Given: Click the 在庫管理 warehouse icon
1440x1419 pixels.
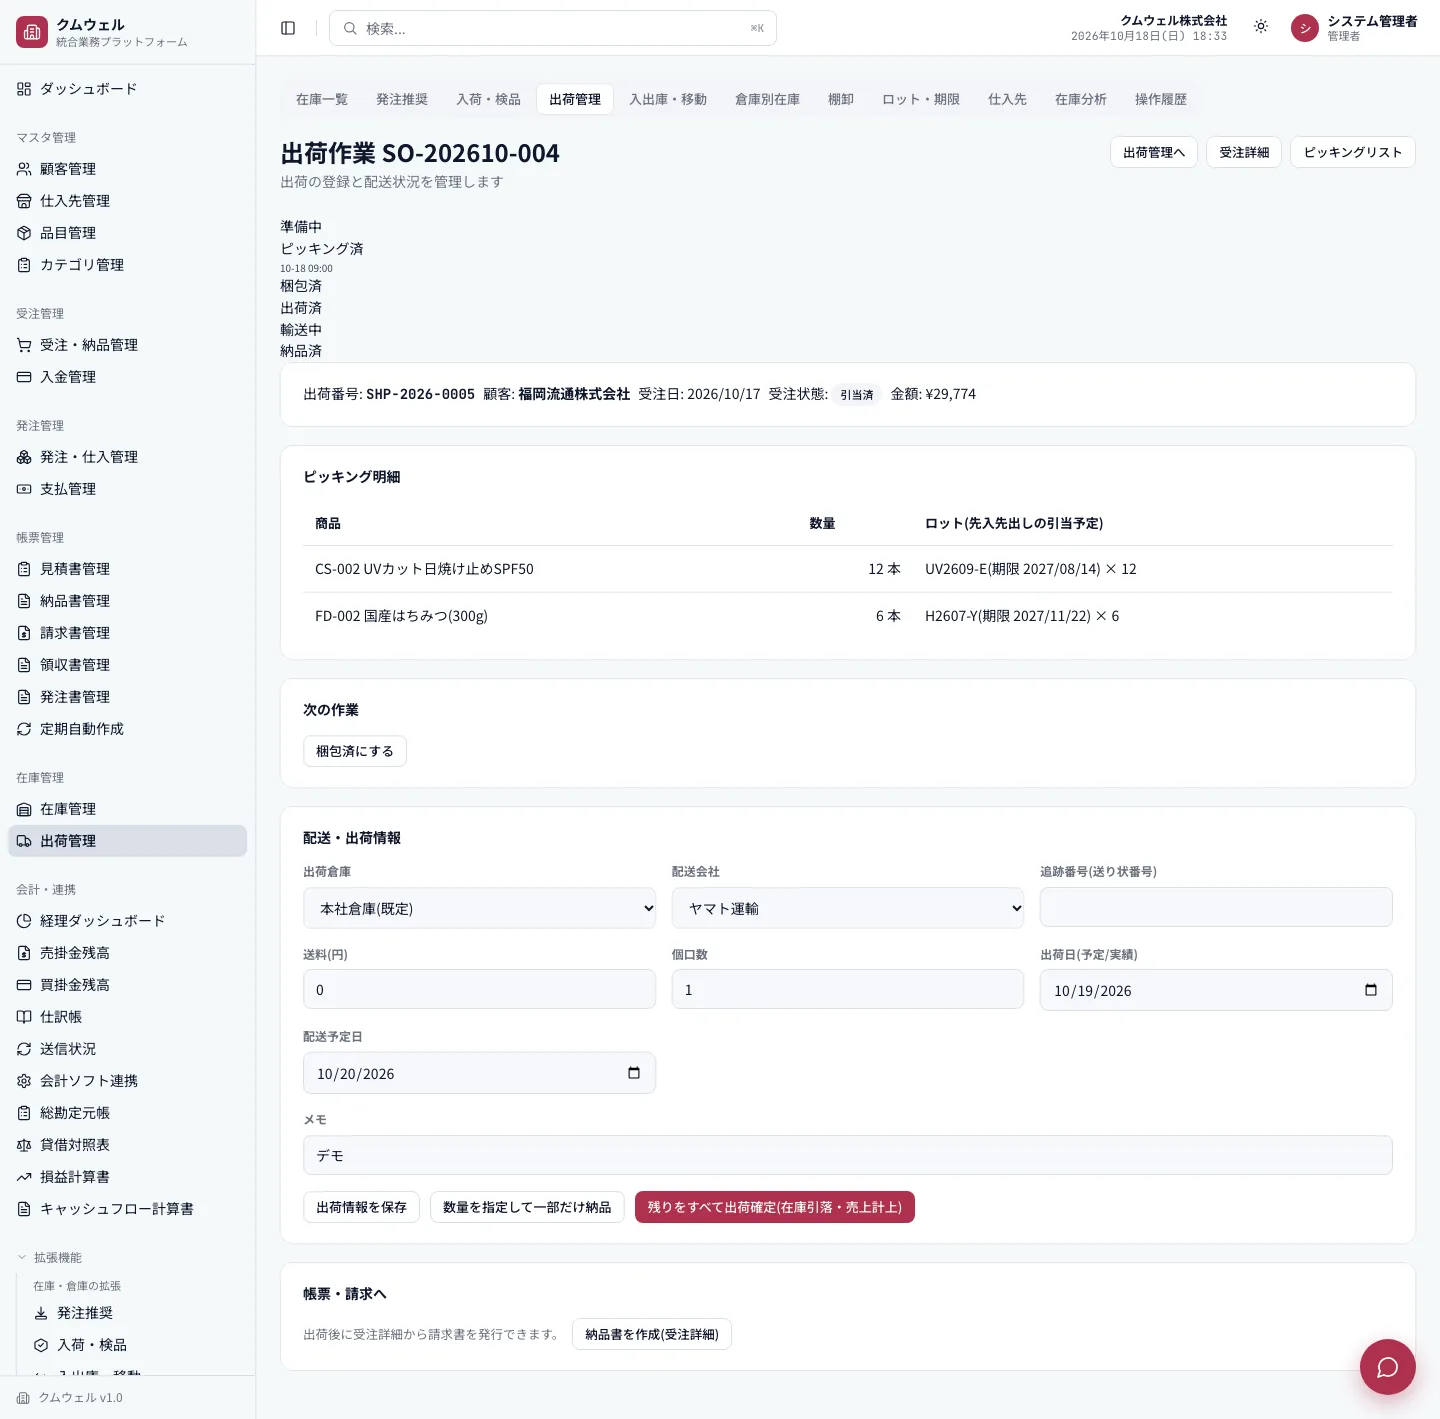Looking at the screenshot, I should point(24,809).
